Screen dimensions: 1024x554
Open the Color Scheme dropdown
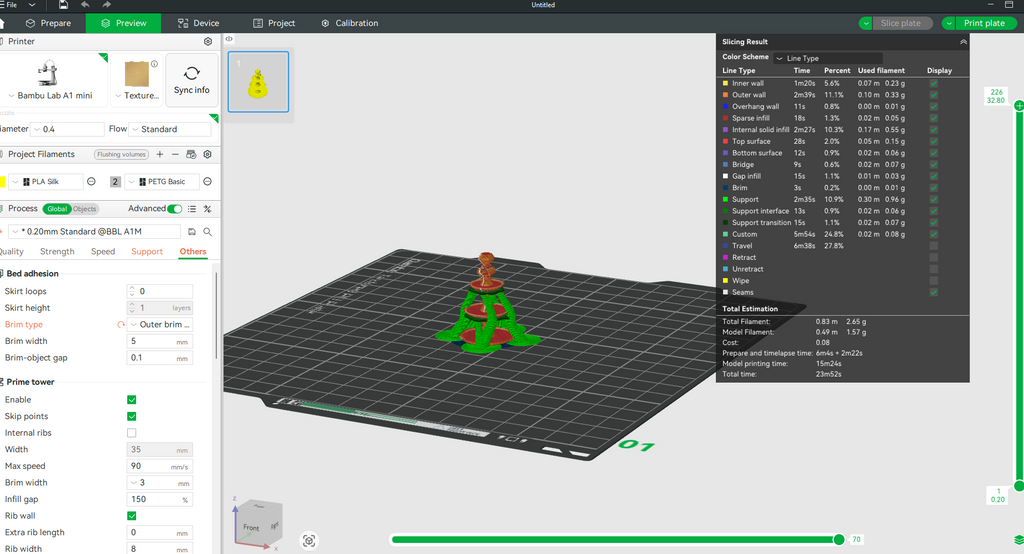click(828, 58)
